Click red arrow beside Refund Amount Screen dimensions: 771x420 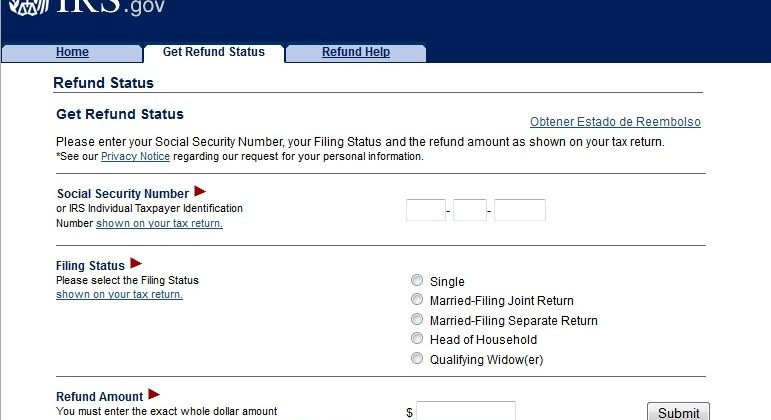tap(154, 394)
